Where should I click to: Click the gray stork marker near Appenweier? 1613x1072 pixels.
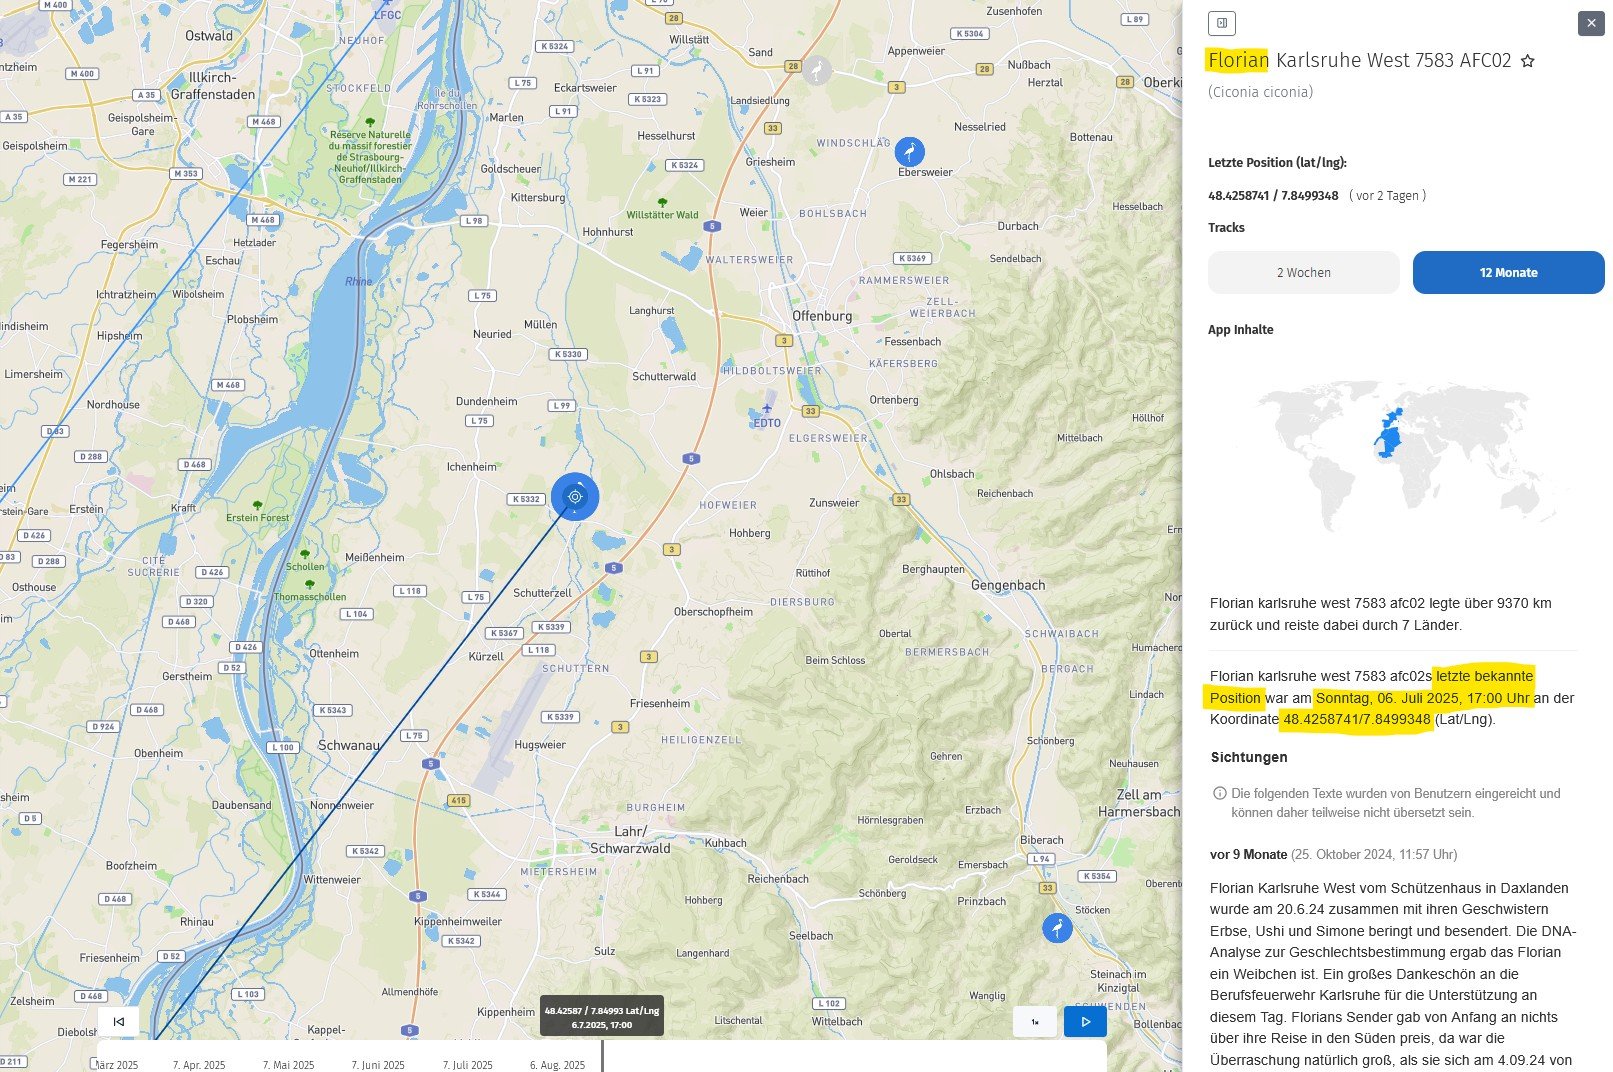(x=818, y=70)
